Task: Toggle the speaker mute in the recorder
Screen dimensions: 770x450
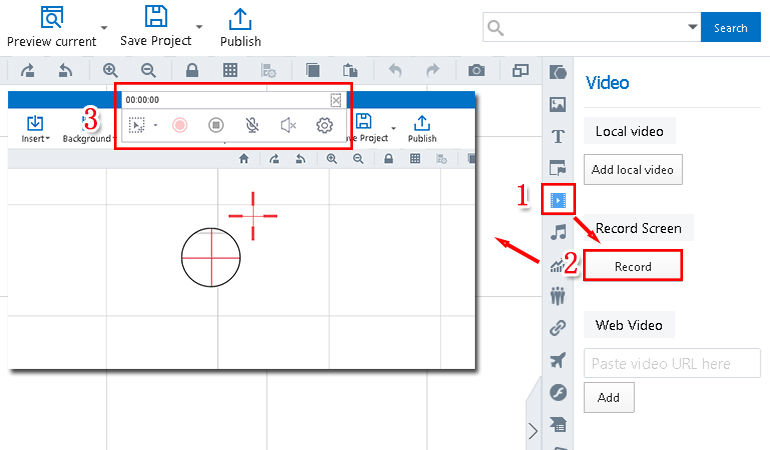Action: click(288, 125)
